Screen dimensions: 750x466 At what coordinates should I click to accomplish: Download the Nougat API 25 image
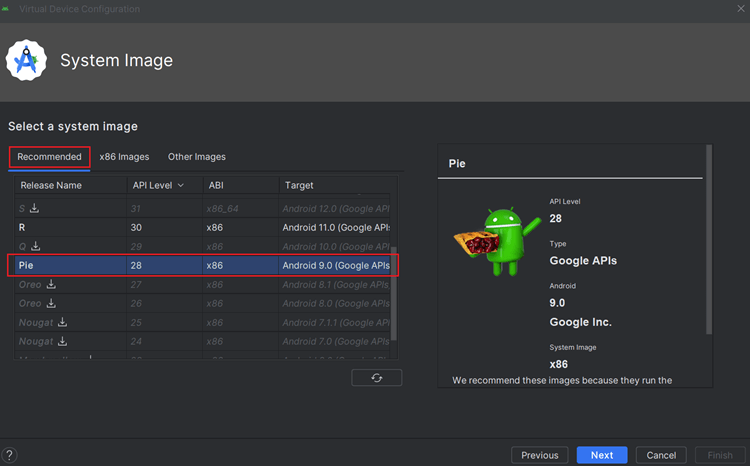coord(63,322)
